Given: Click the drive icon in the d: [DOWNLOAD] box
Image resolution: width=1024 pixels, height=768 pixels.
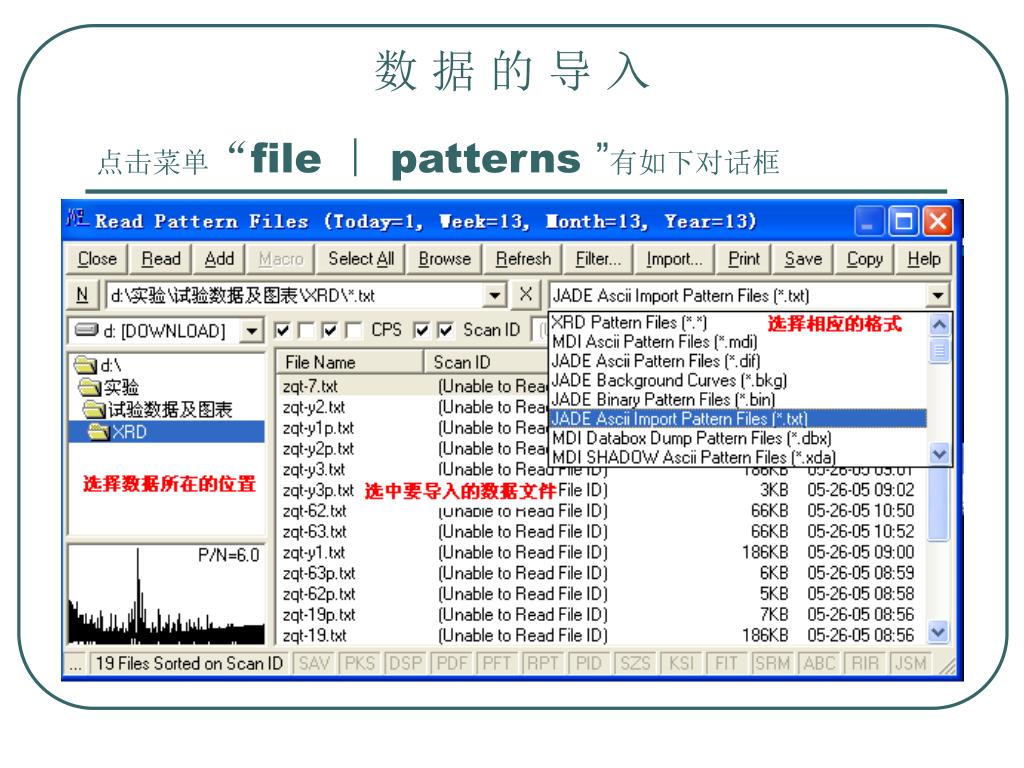Looking at the screenshot, I should (87, 330).
